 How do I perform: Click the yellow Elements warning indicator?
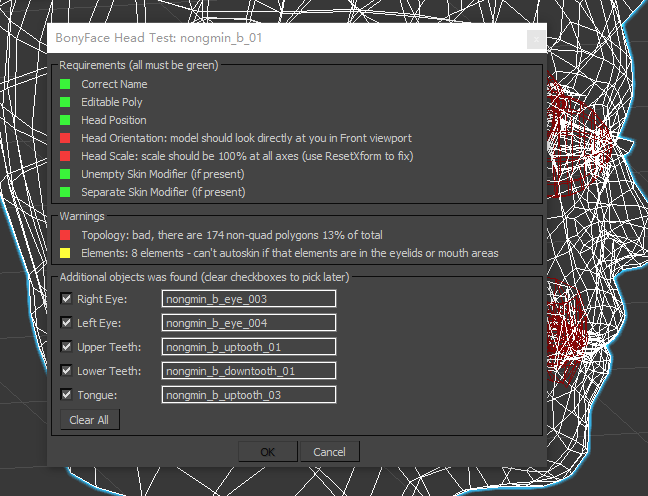[x=65, y=253]
